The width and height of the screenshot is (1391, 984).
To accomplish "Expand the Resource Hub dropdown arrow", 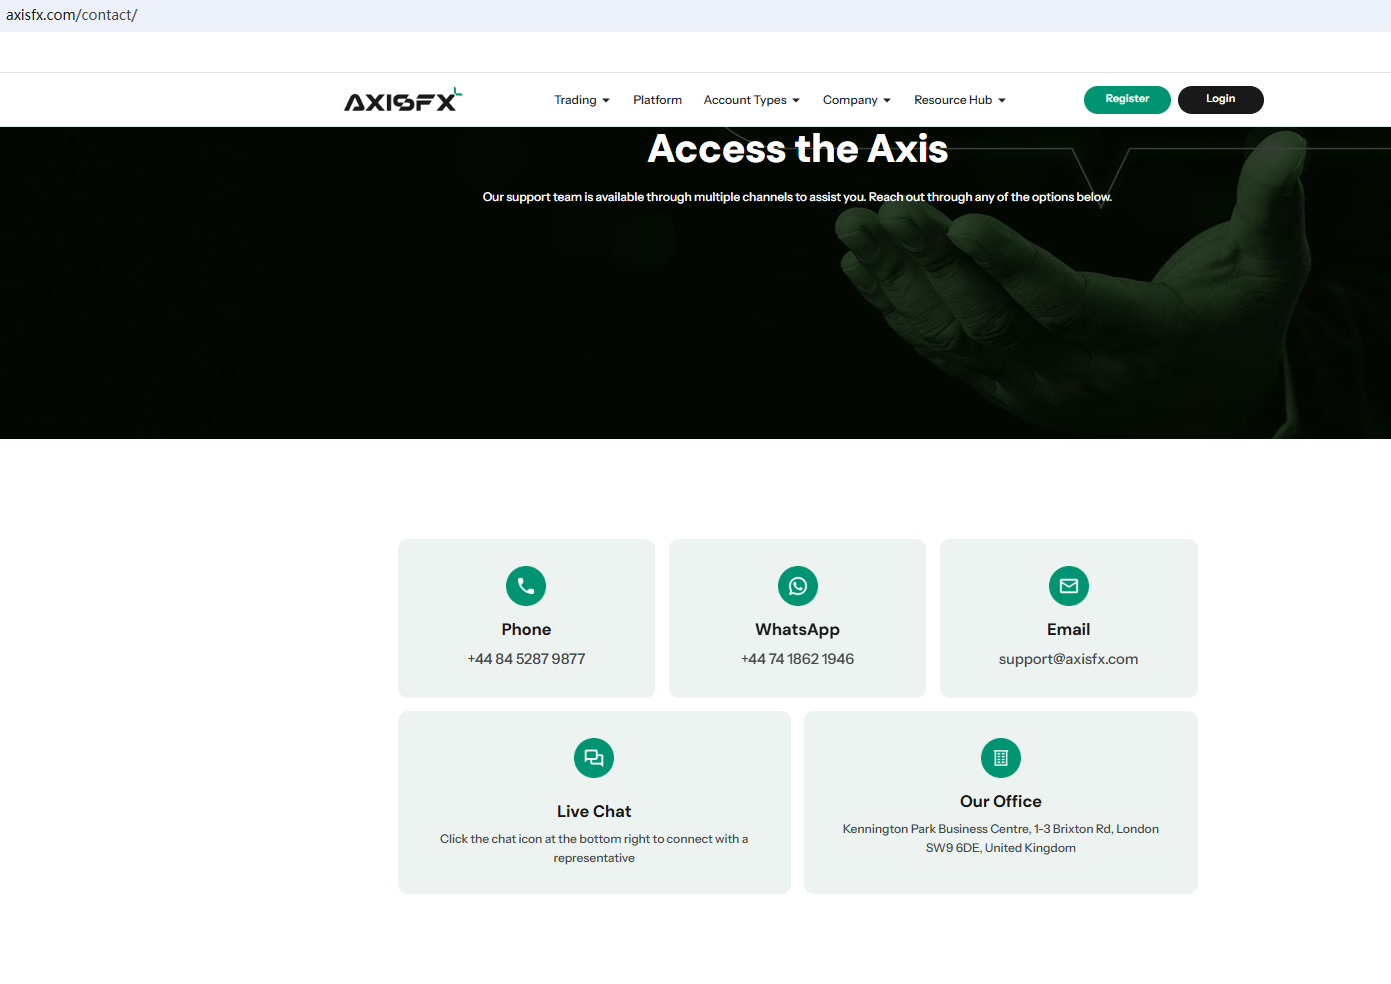I will [x=1002, y=101].
